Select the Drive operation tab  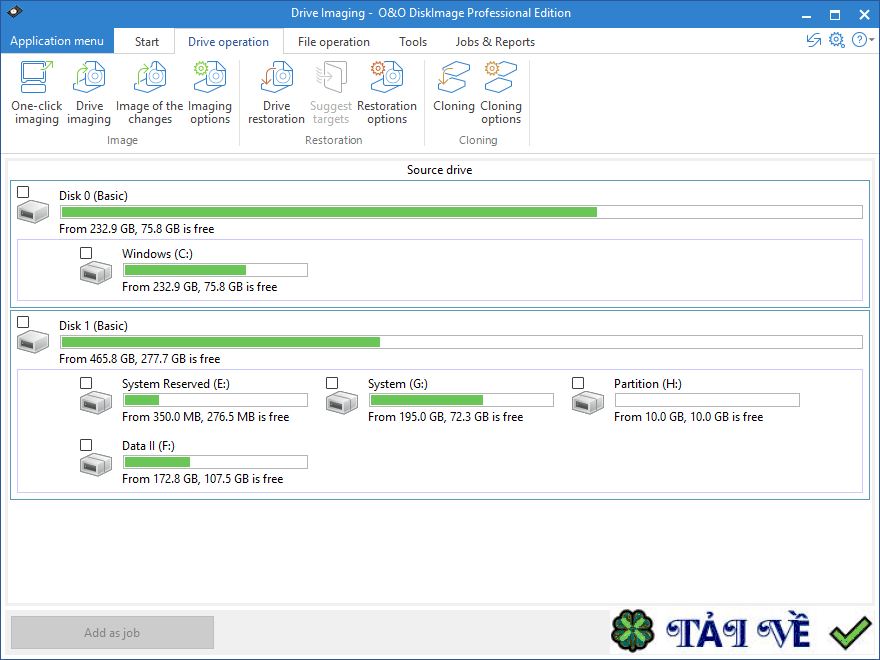(228, 42)
